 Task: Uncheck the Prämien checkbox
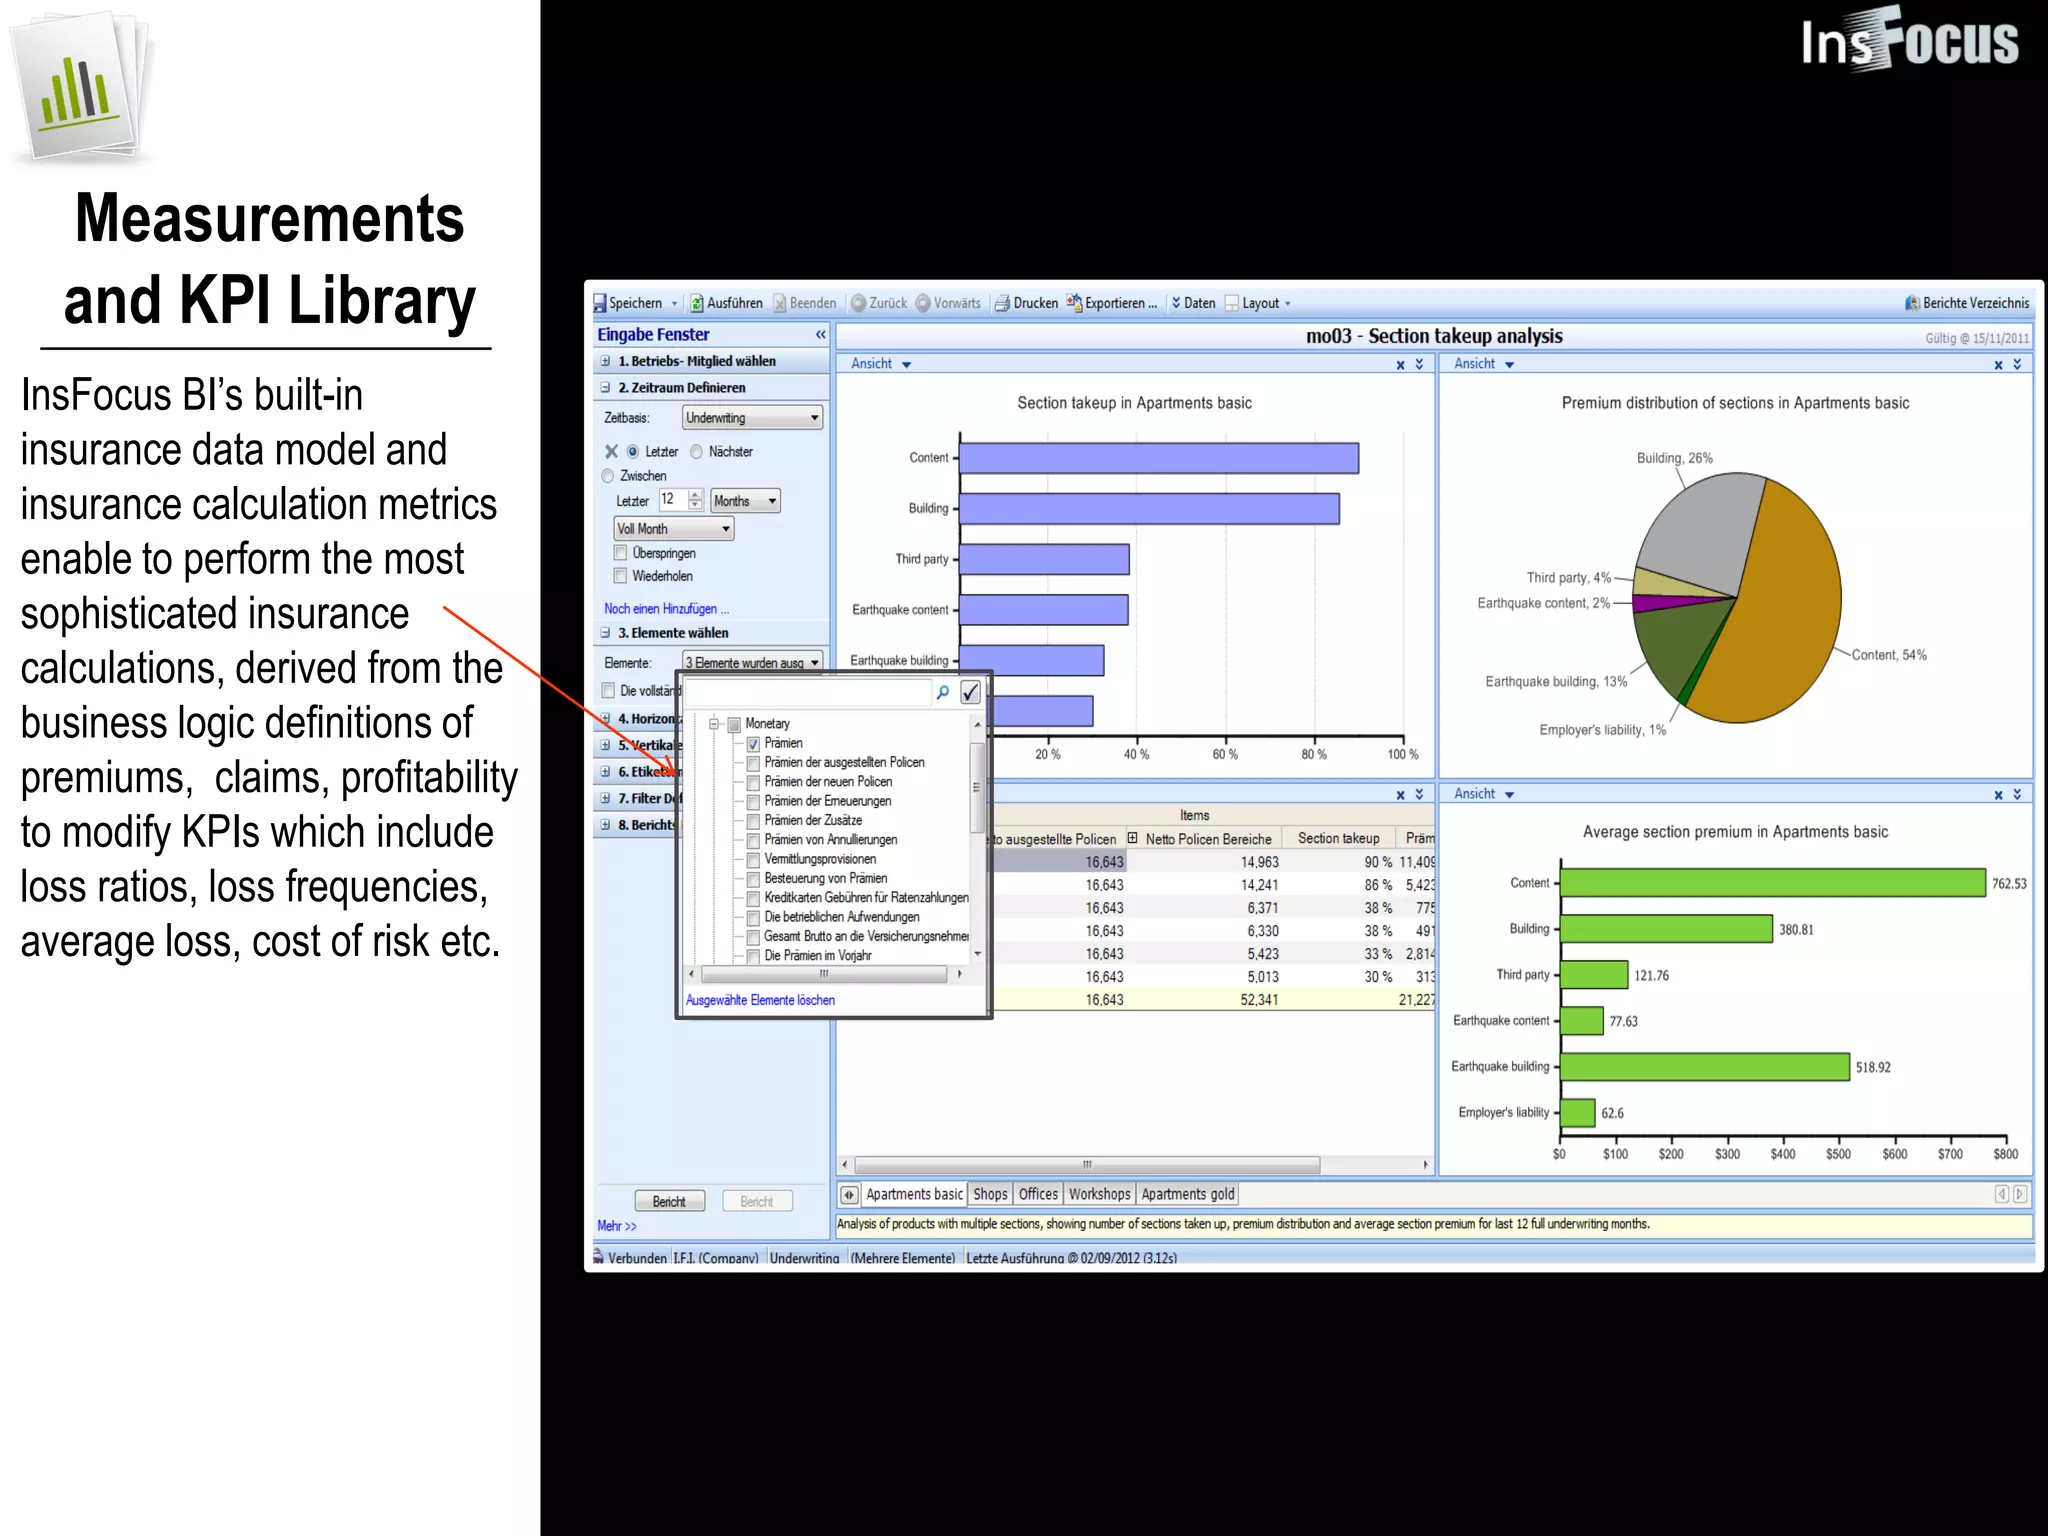coord(753,744)
